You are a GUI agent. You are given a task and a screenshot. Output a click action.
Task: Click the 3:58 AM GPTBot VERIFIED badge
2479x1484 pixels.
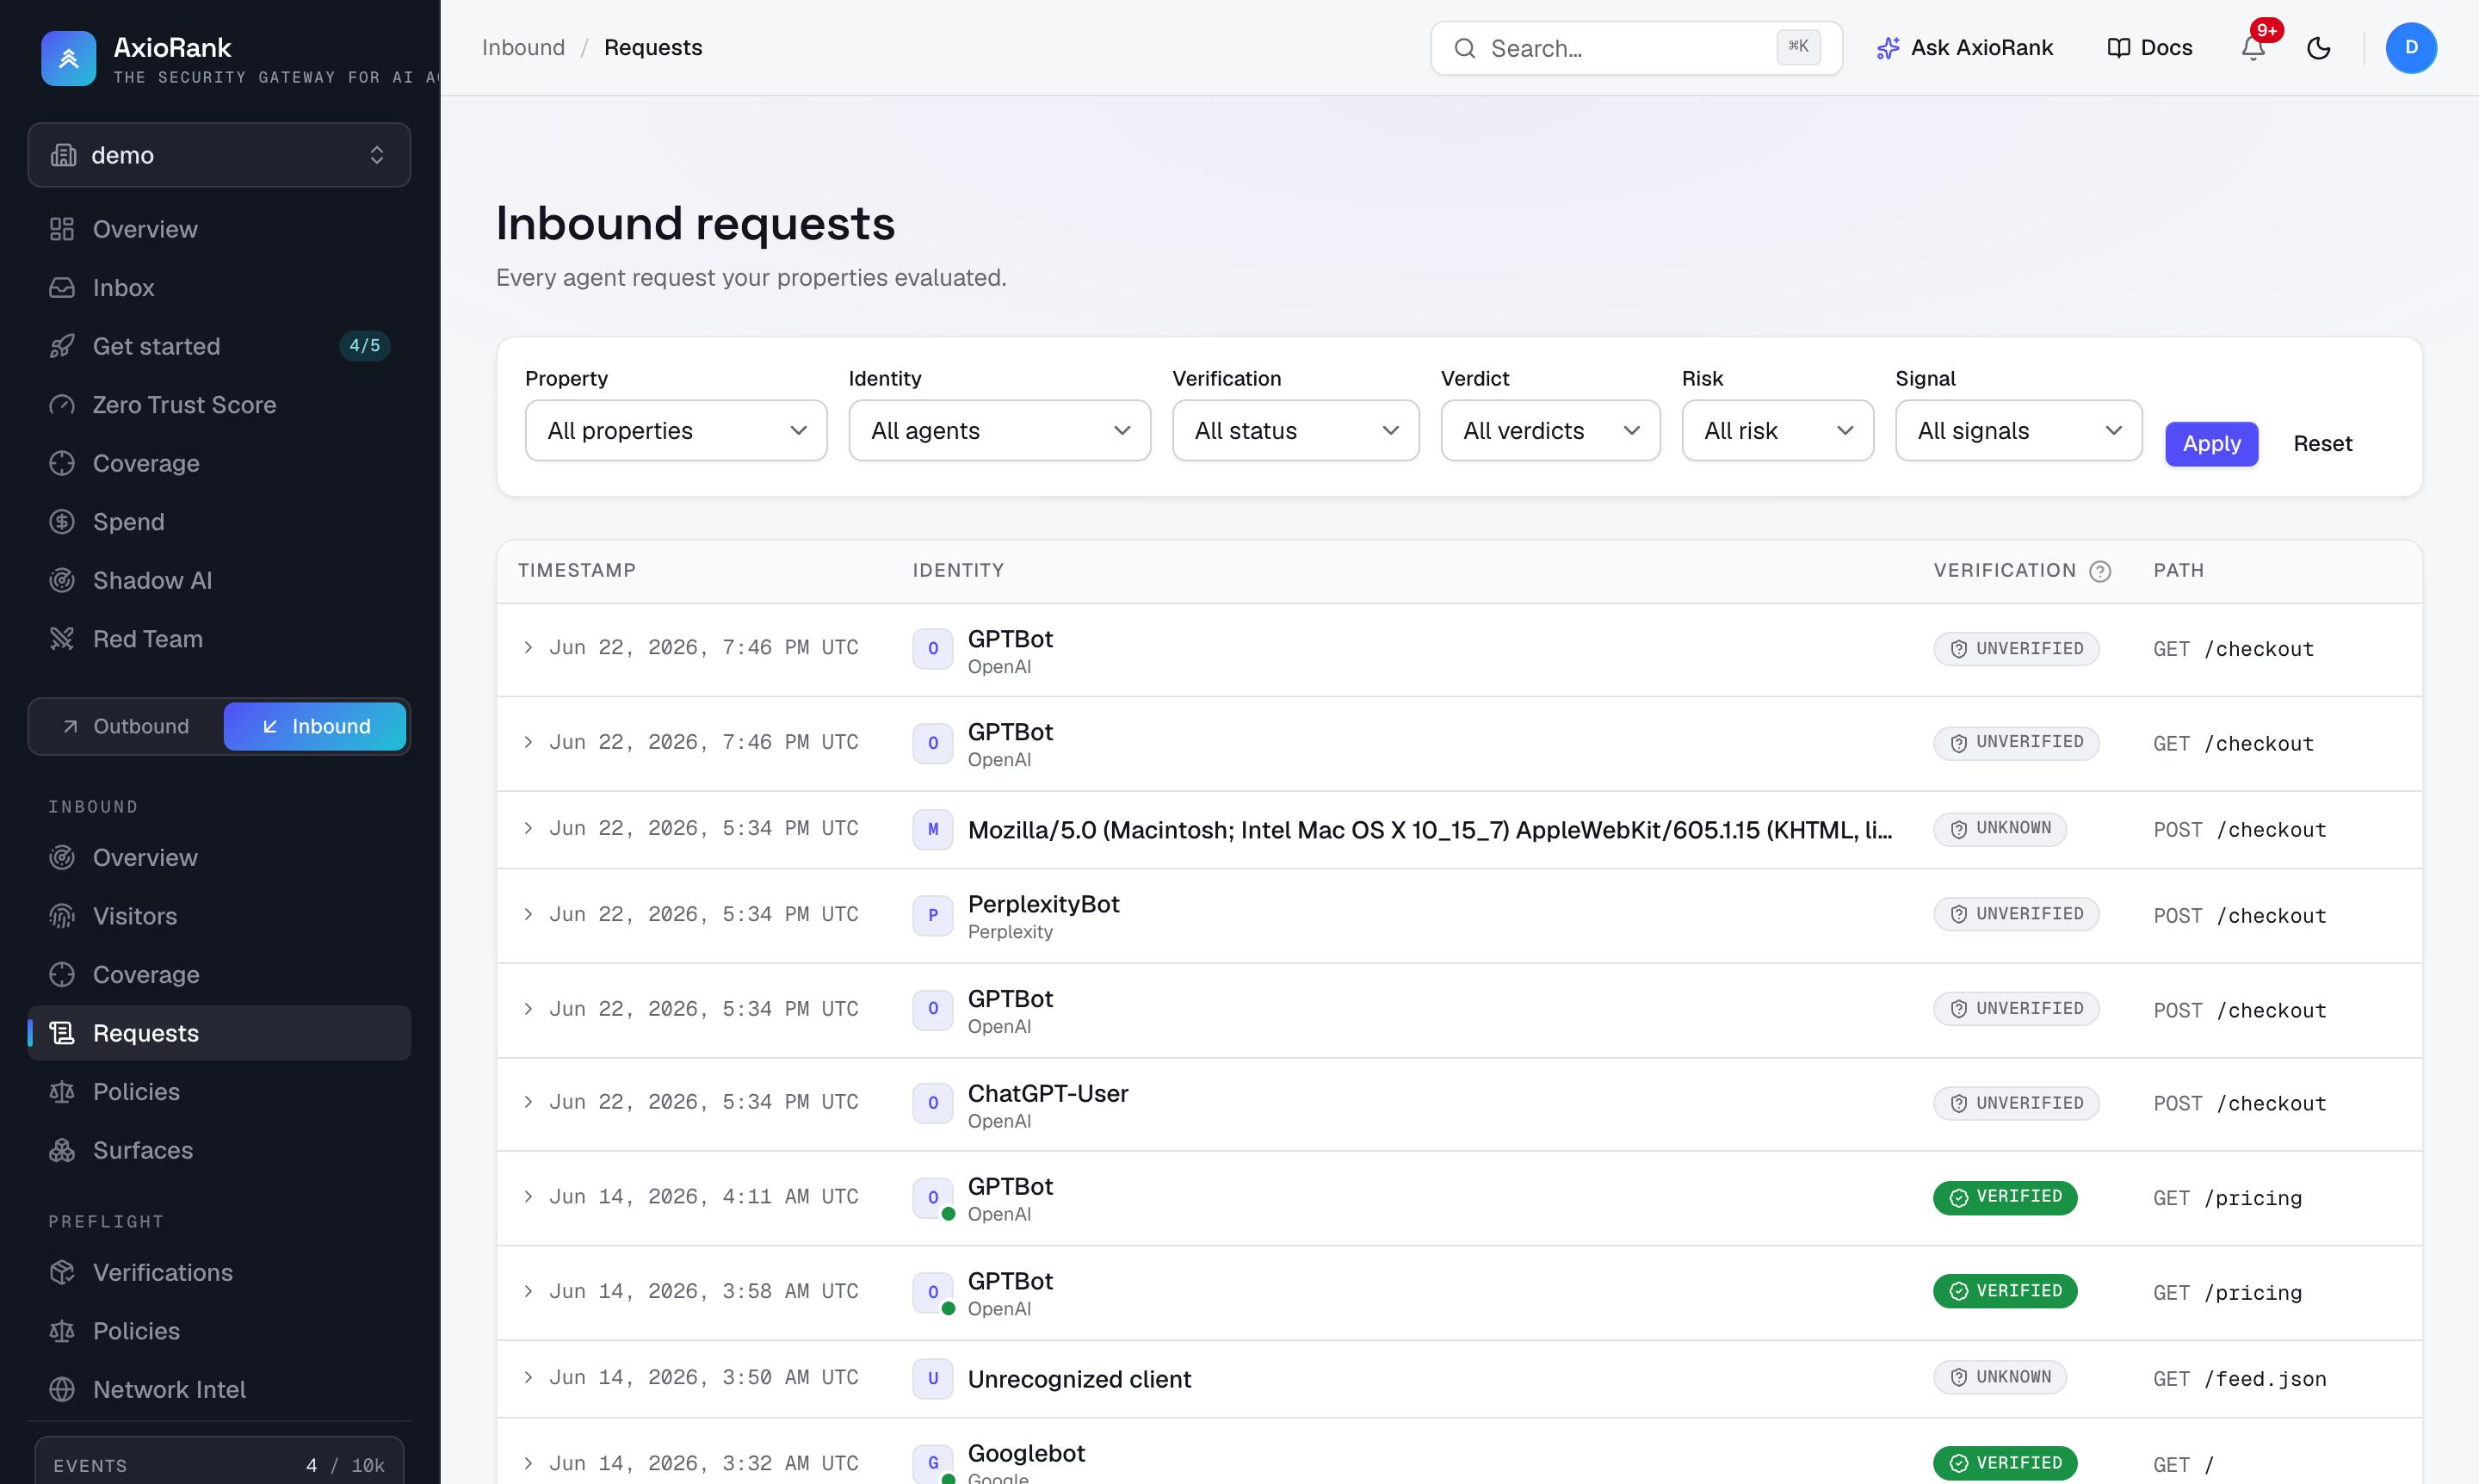point(2004,1291)
